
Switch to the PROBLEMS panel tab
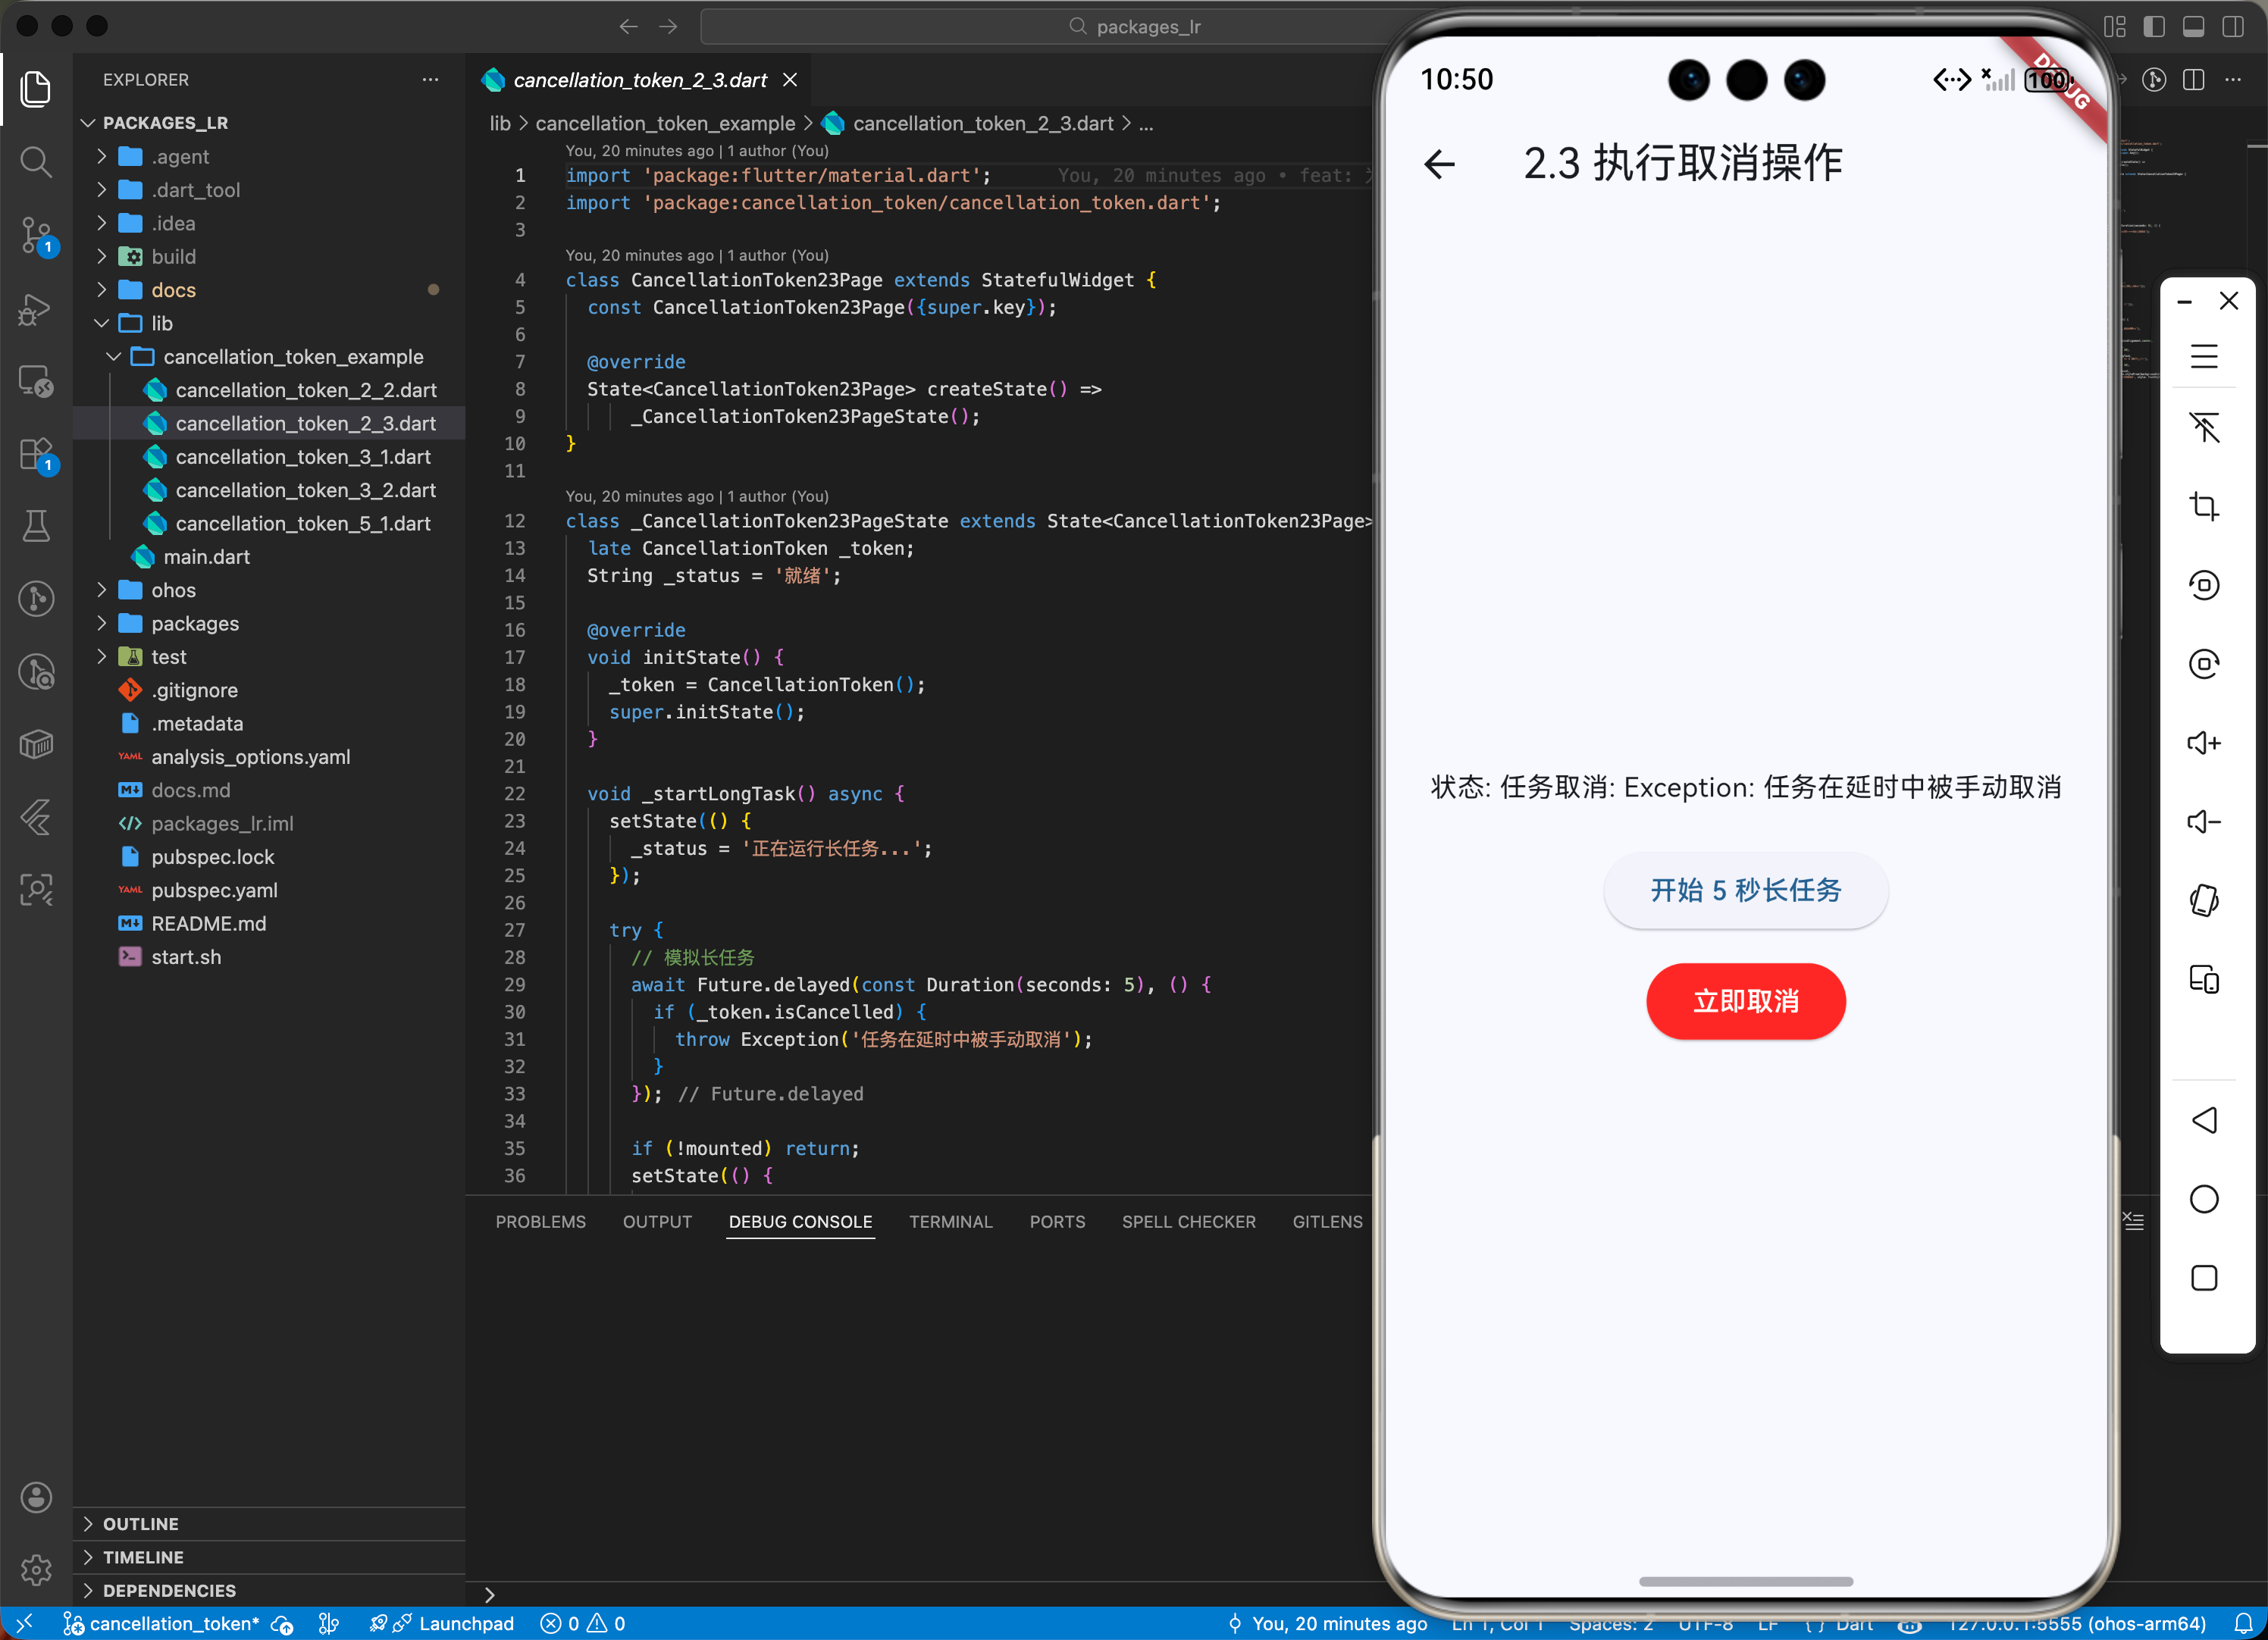[540, 1222]
